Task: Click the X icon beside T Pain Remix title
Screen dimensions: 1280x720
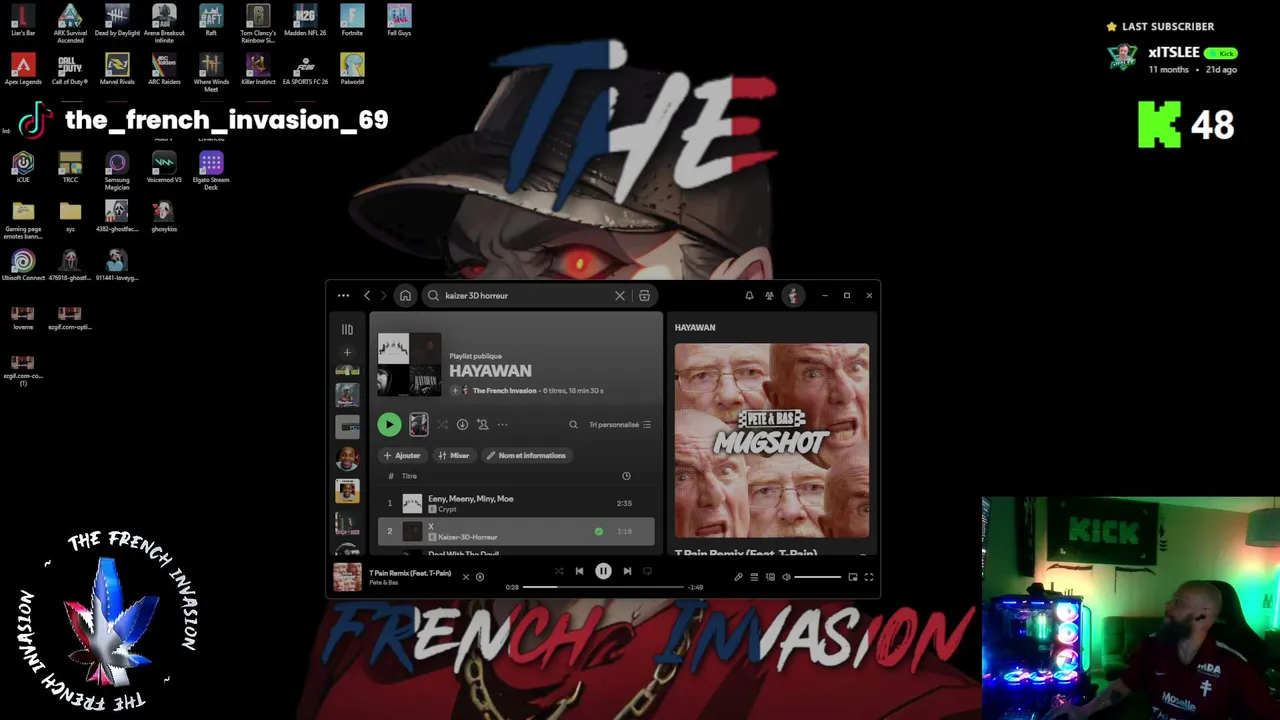Action: tap(465, 577)
